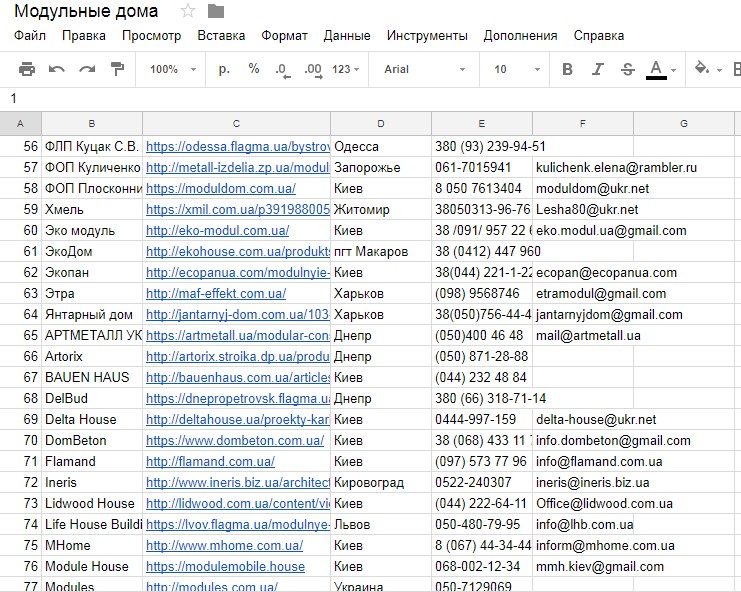Select cell Delta House

[92, 420]
